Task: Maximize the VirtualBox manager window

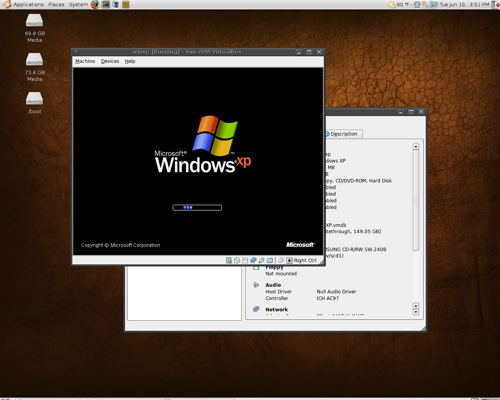Action: [x=411, y=112]
